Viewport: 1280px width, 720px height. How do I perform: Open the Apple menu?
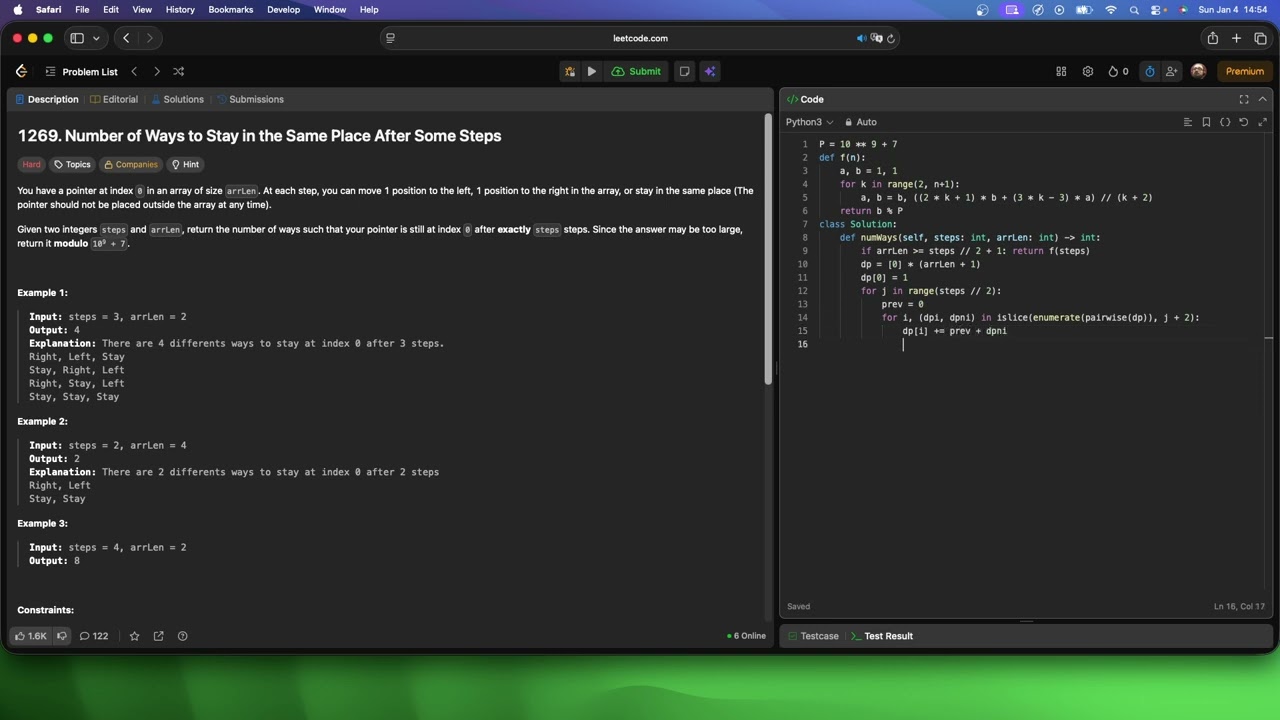(x=17, y=10)
